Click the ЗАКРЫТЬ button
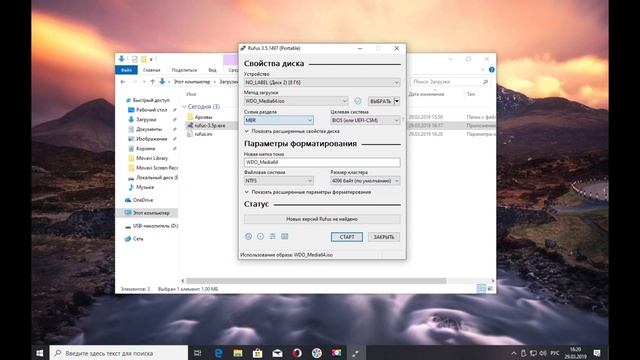Screen dimensions: 640x360 (384, 237)
